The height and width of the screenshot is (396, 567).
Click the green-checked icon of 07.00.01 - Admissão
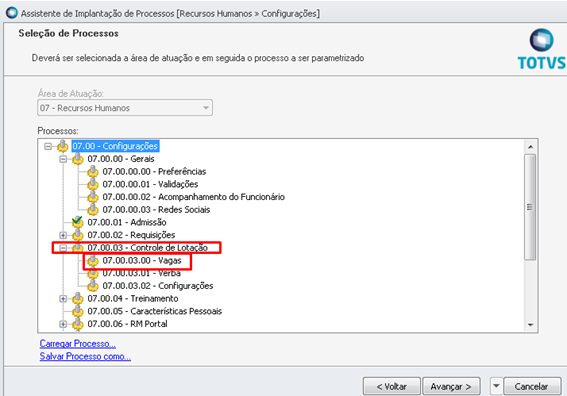coord(78,222)
